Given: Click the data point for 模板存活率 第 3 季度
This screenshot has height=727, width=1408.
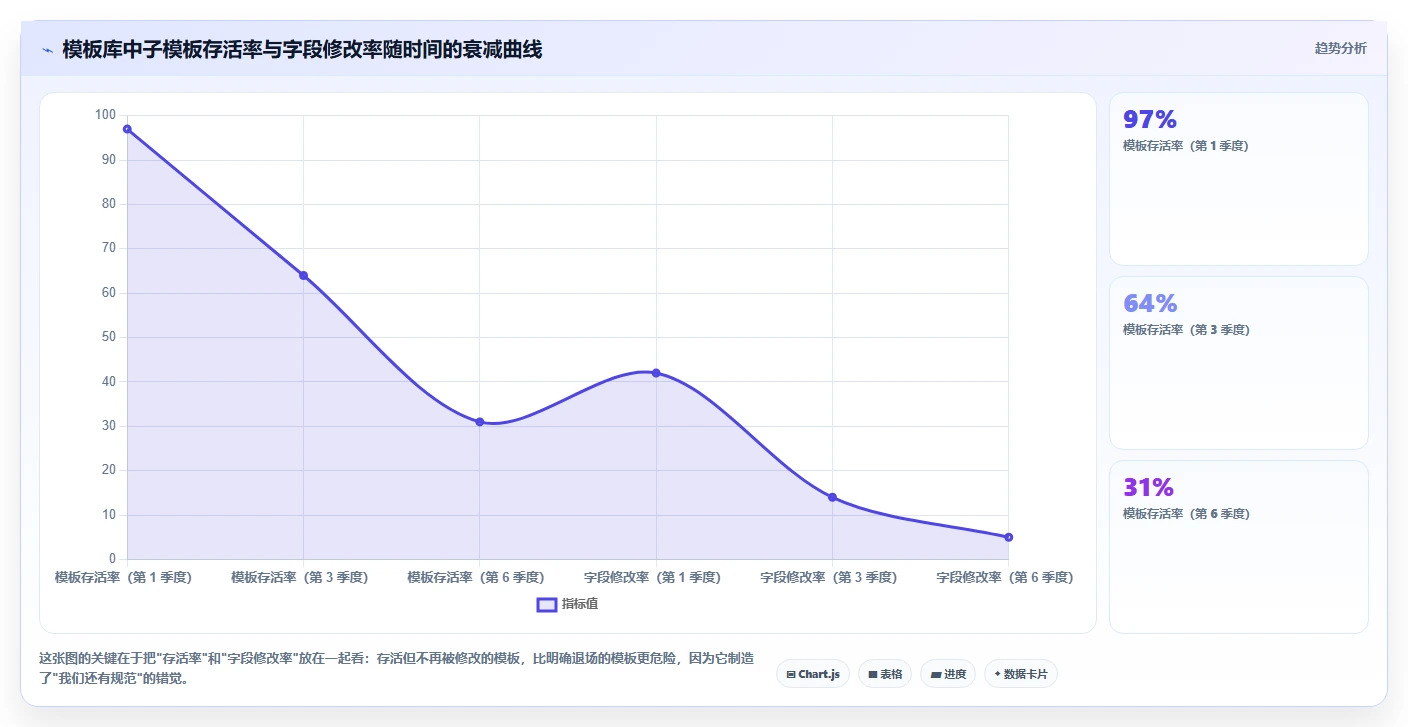Looking at the screenshot, I should (x=303, y=275).
